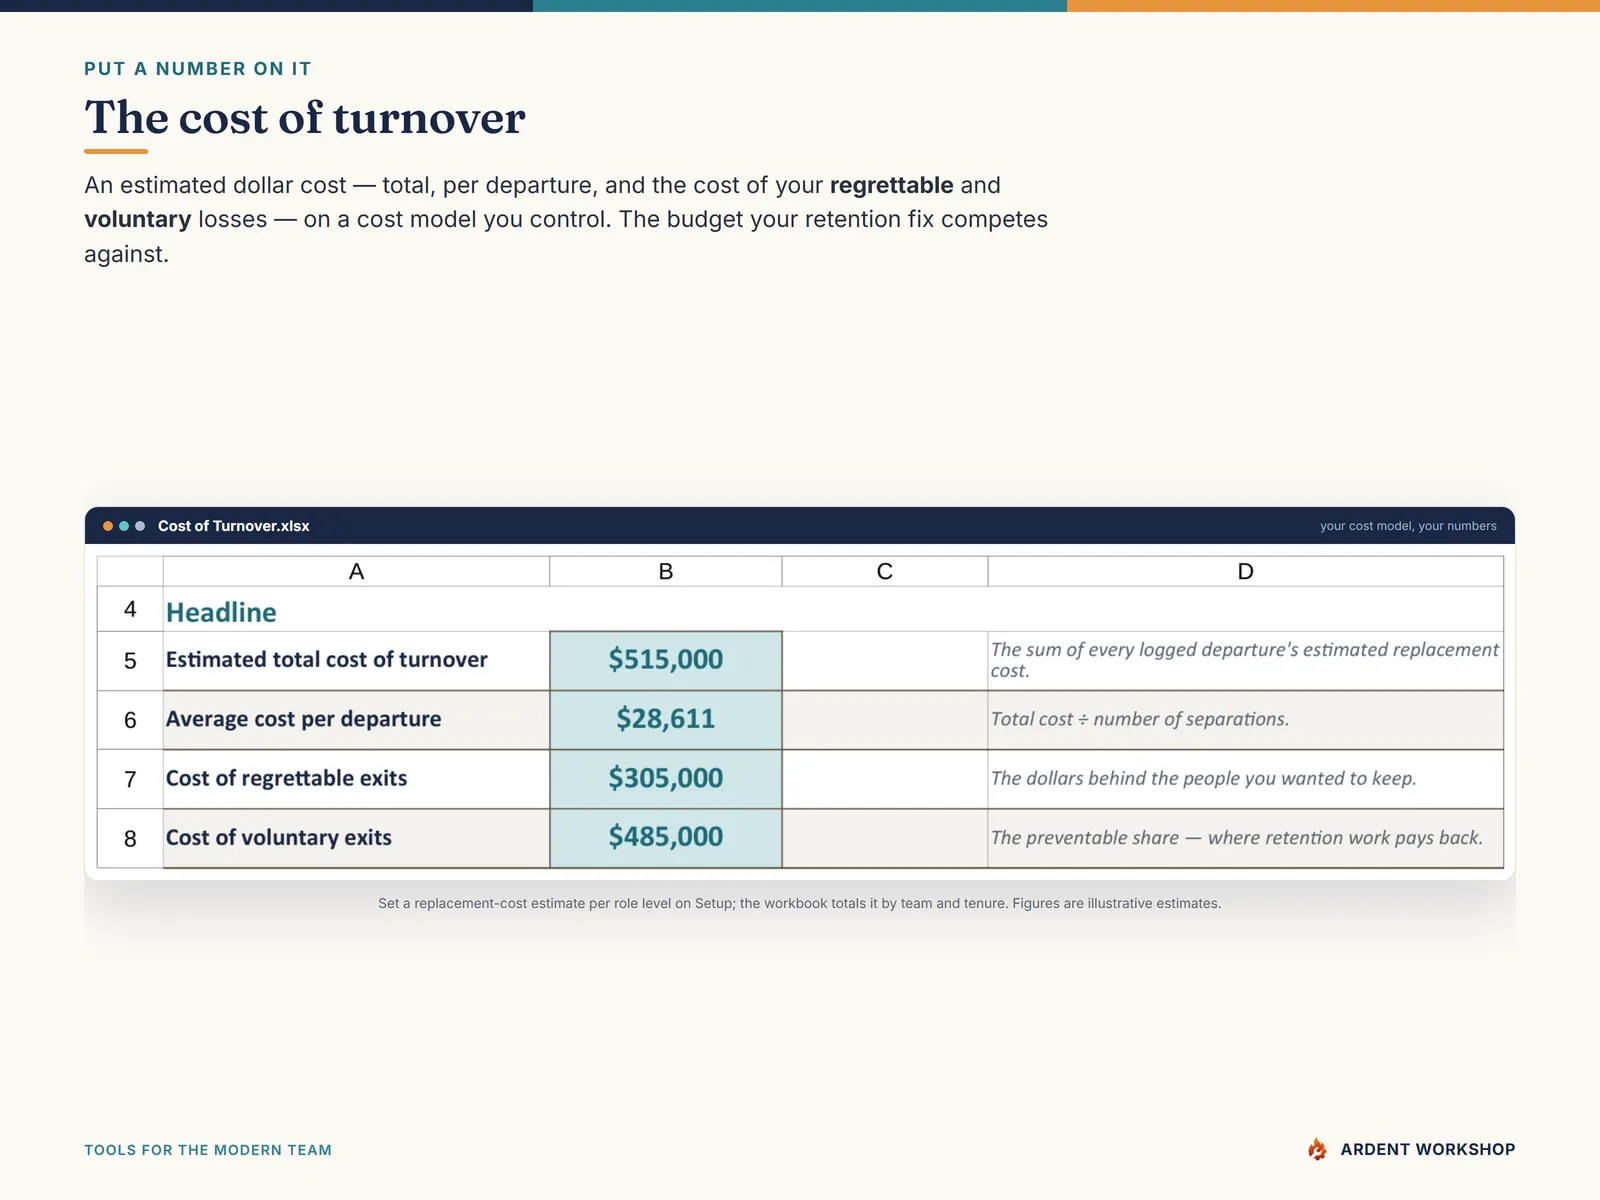Click the 'ARDENT WORKSHOP' brand text
Screen dimensions: 1600x1200
click(1428, 1149)
